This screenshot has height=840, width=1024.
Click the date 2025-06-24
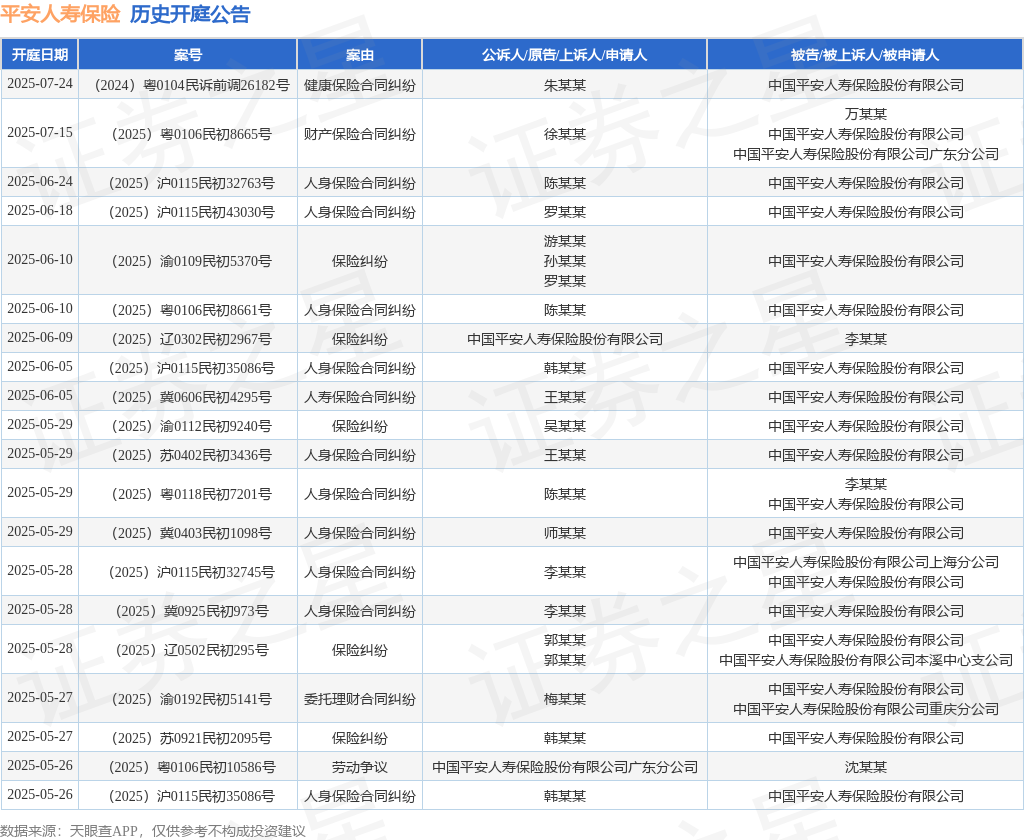tap(40, 182)
